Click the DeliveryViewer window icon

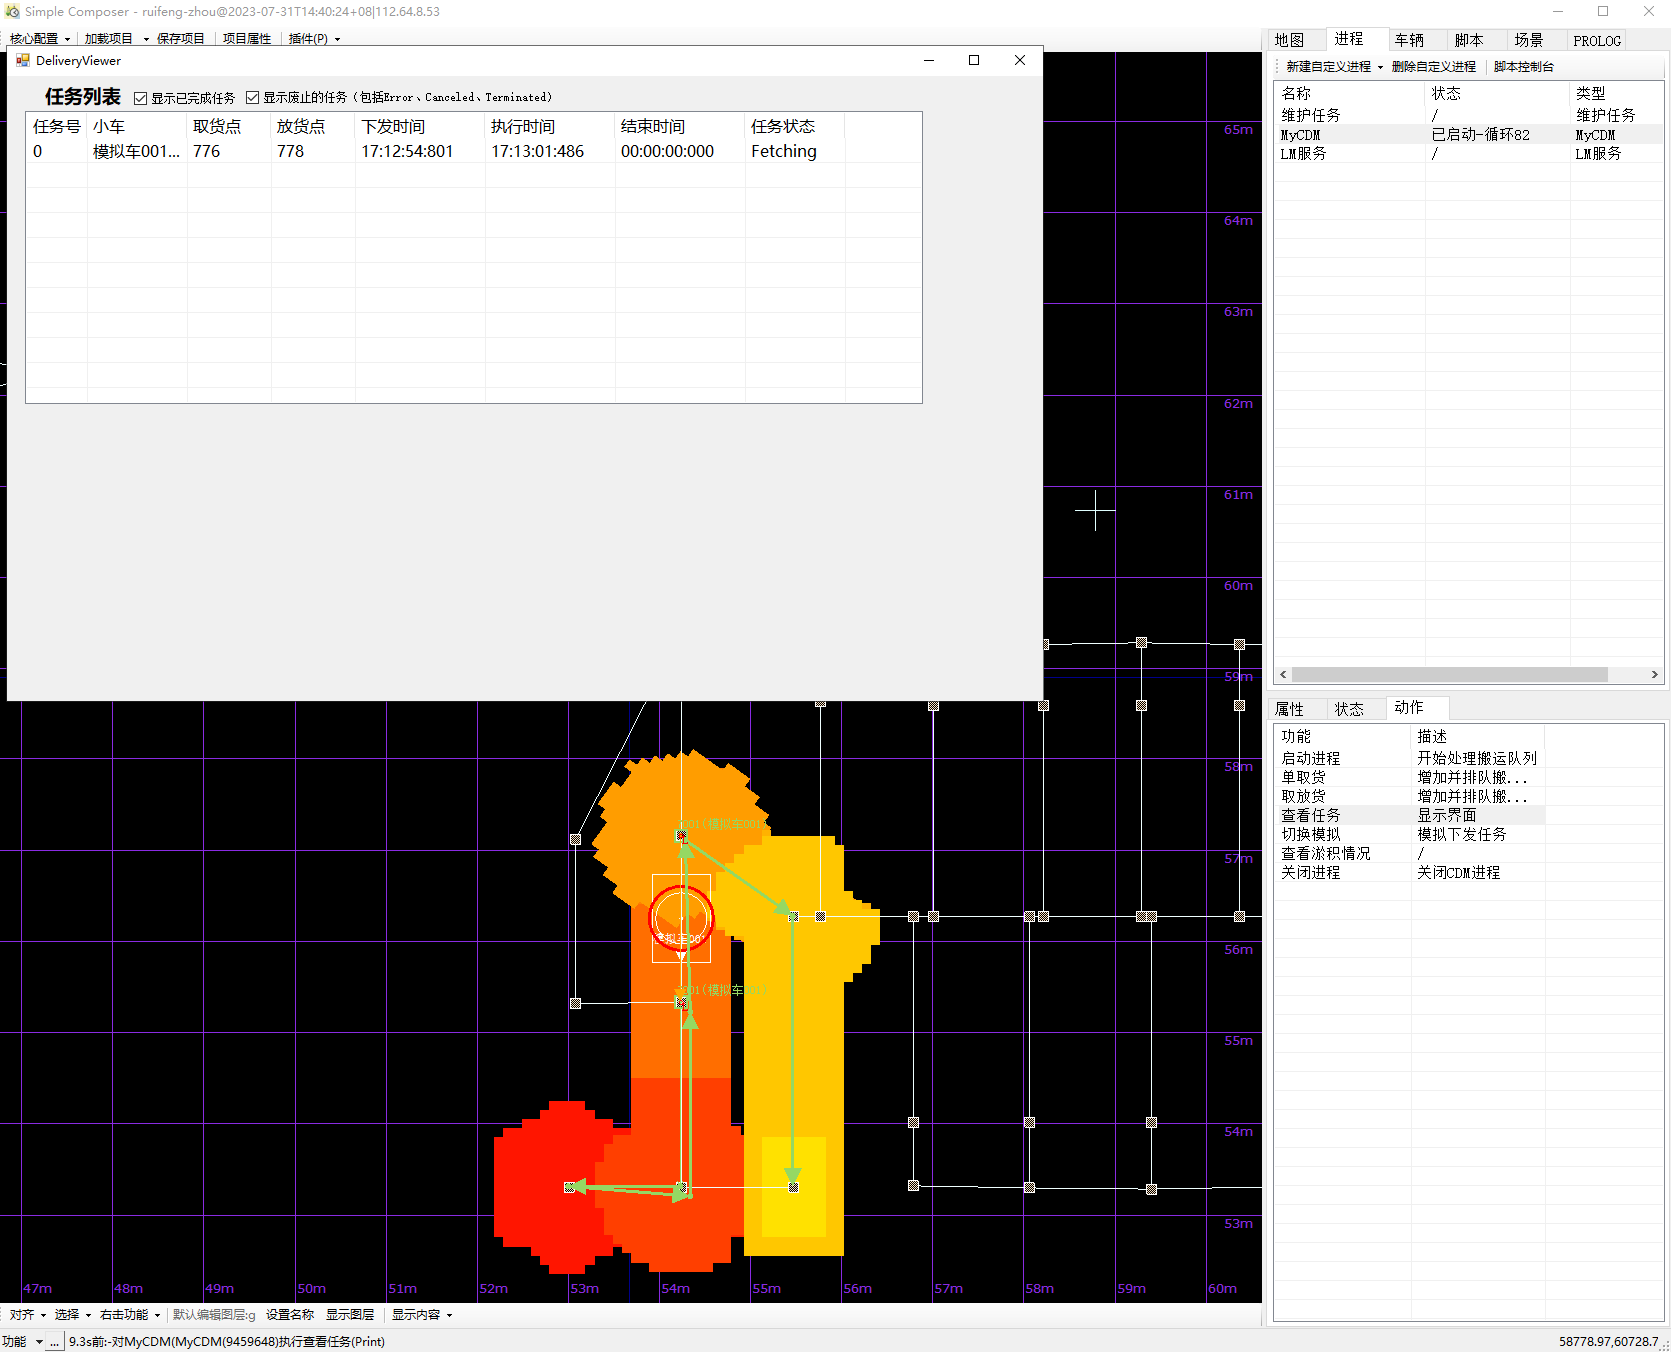22,61
